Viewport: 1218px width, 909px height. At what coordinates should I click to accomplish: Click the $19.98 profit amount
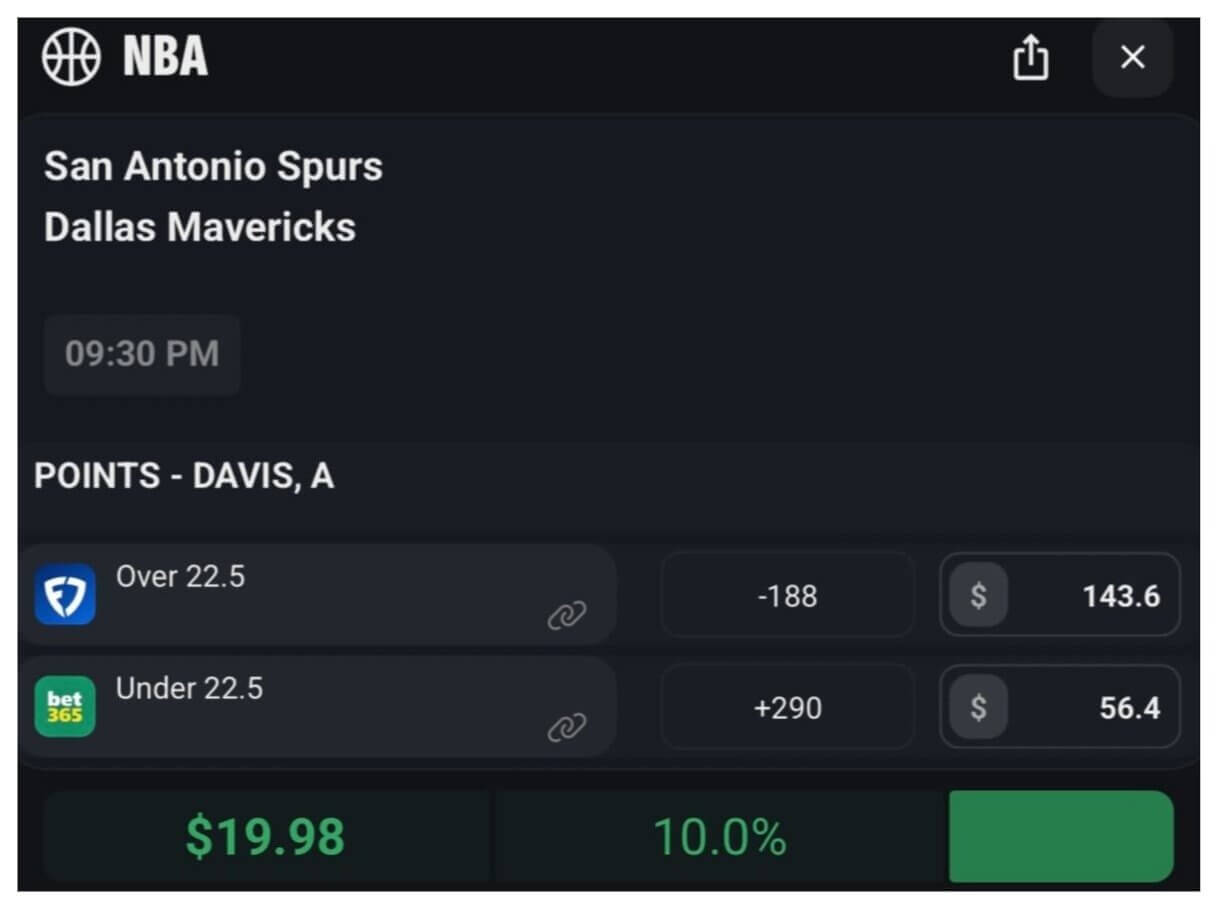(x=265, y=837)
